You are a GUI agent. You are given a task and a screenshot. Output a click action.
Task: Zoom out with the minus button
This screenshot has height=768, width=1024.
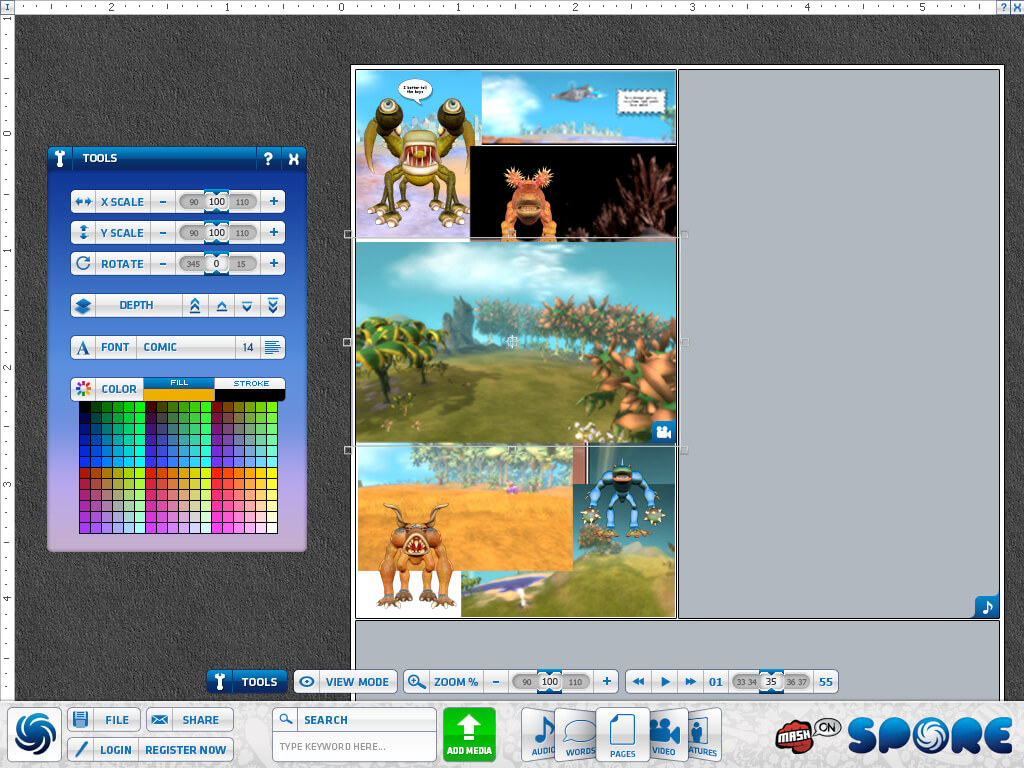pyautogui.click(x=496, y=682)
